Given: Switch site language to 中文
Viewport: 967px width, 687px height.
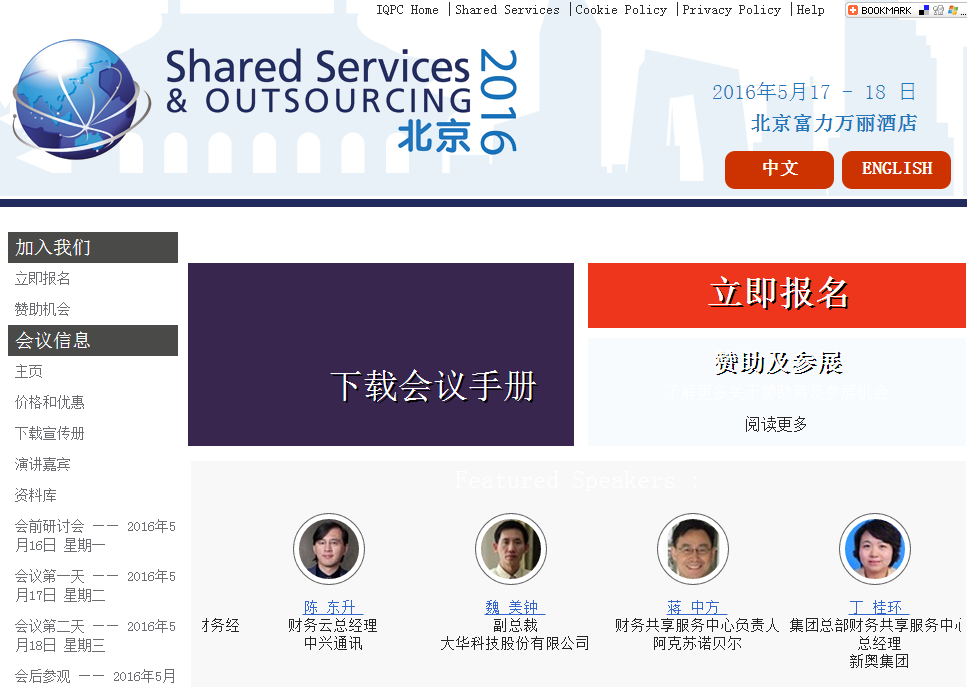Looking at the screenshot, I should pyautogui.click(x=780, y=169).
